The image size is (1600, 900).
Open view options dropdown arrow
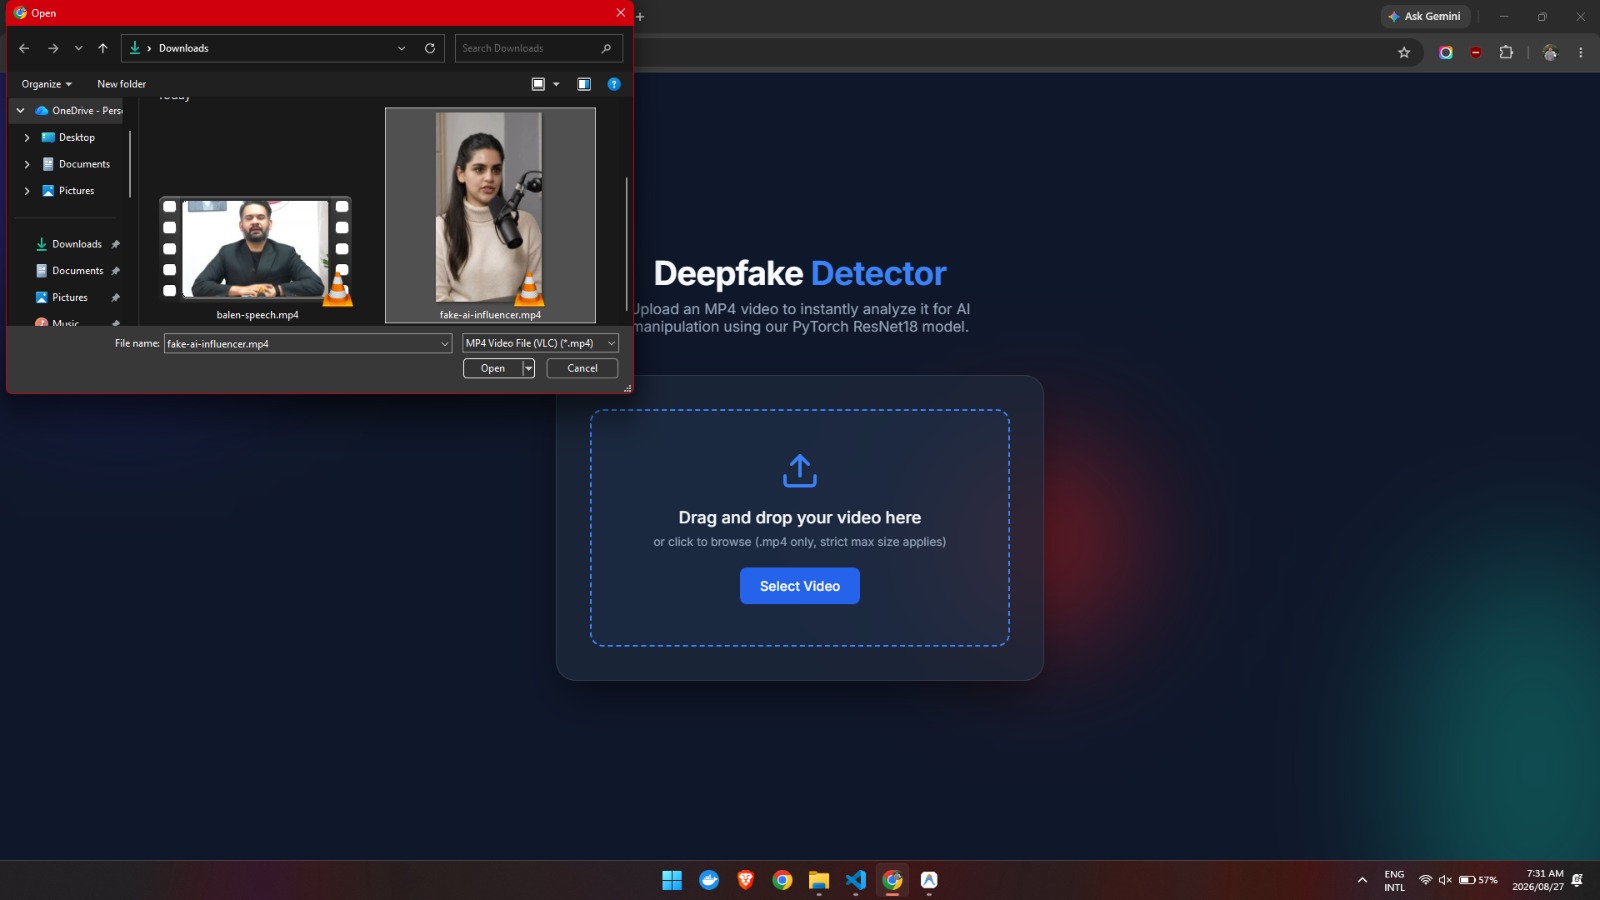[556, 84]
